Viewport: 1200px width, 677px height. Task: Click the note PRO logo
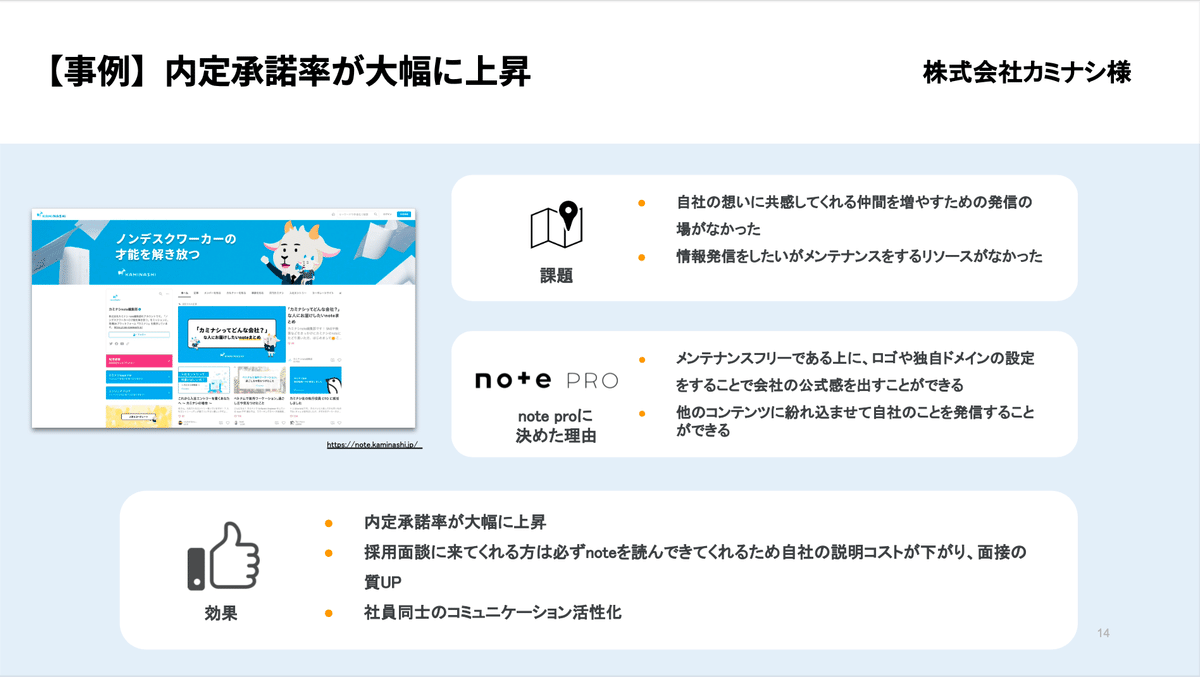pos(545,378)
